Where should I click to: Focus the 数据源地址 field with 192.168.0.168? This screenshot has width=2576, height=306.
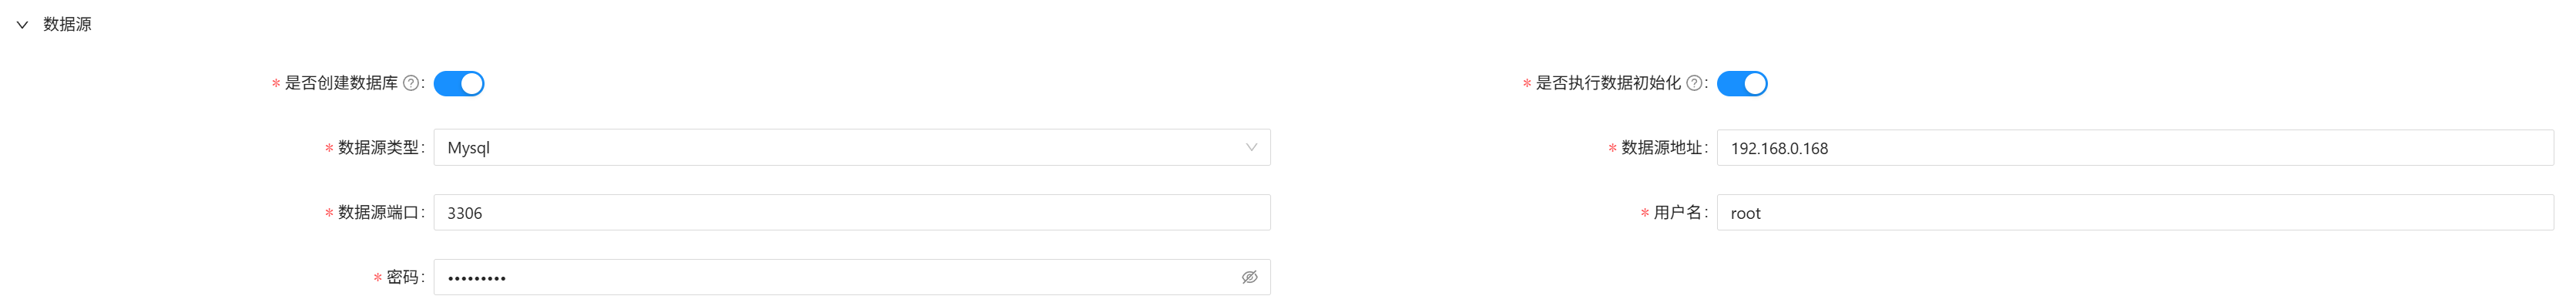[2135, 148]
